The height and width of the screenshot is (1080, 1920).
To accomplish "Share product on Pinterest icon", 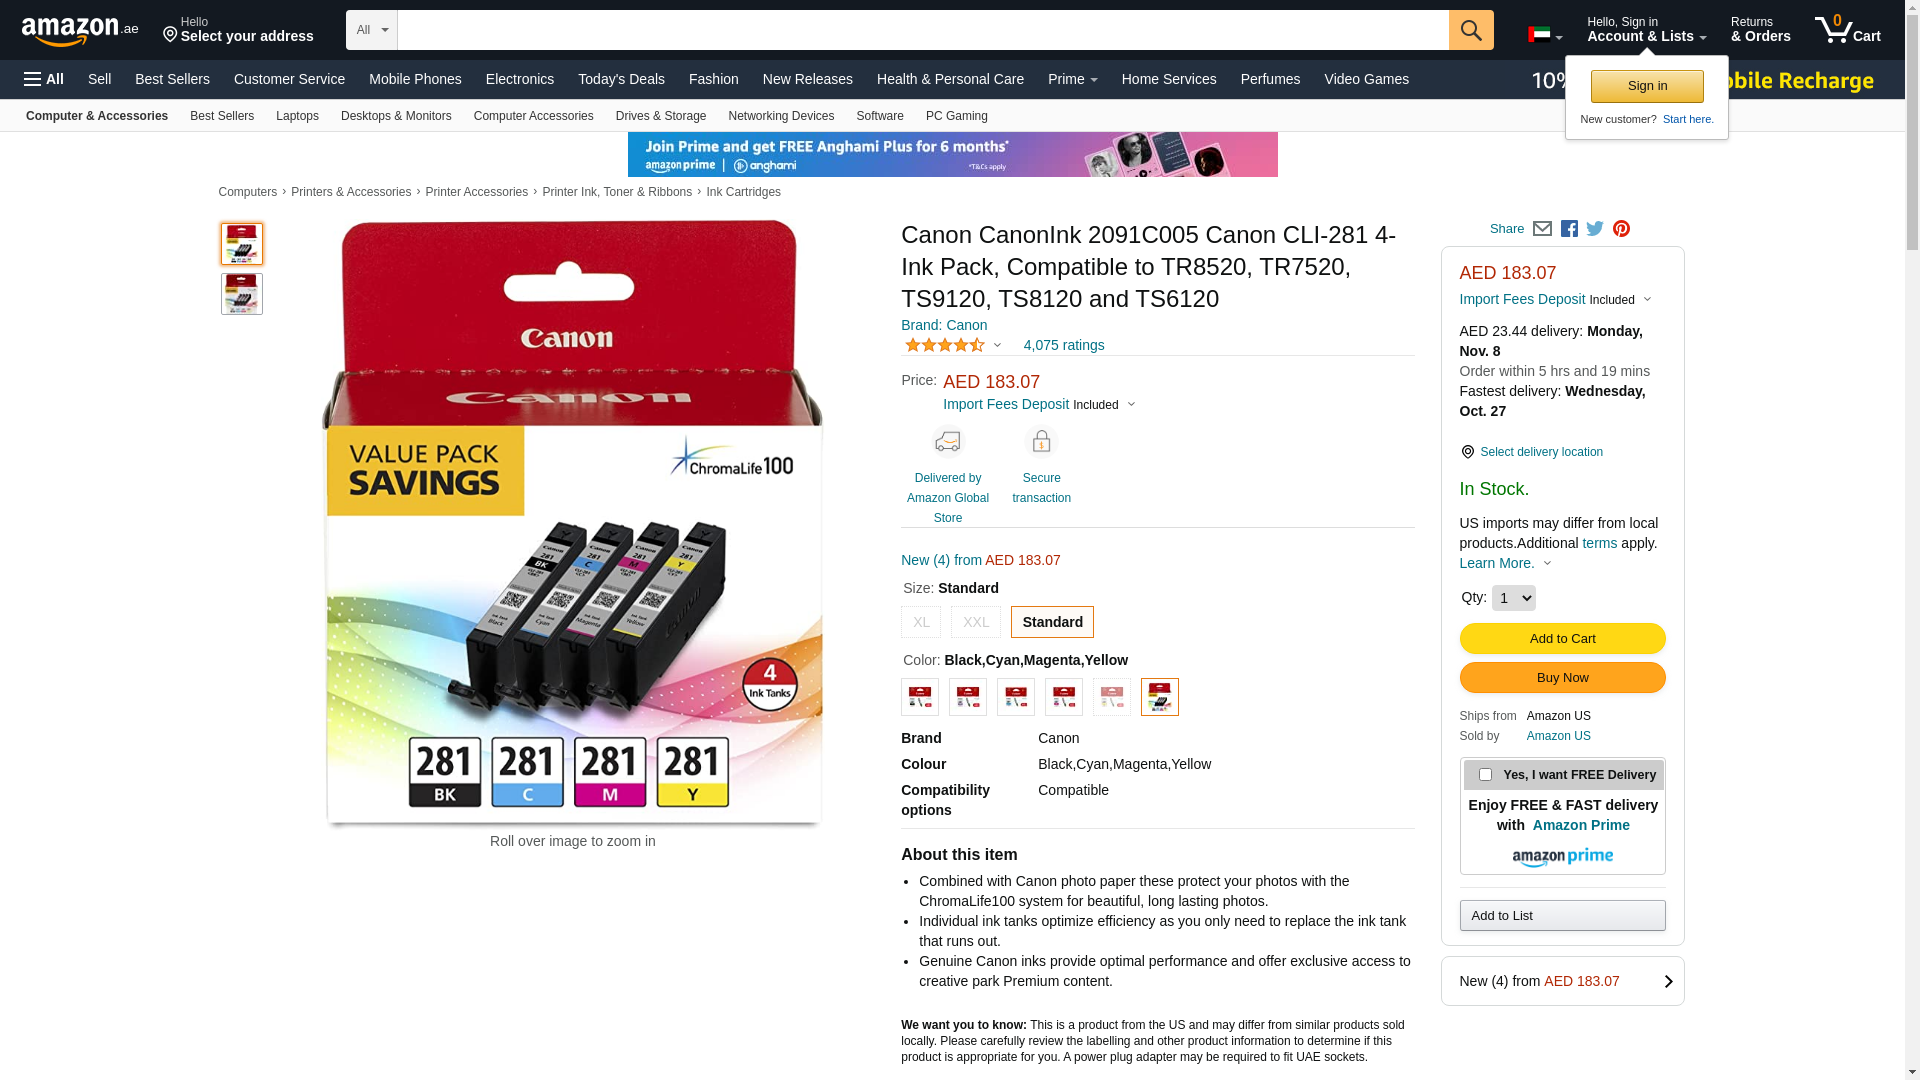I will [x=1621, y=229].
